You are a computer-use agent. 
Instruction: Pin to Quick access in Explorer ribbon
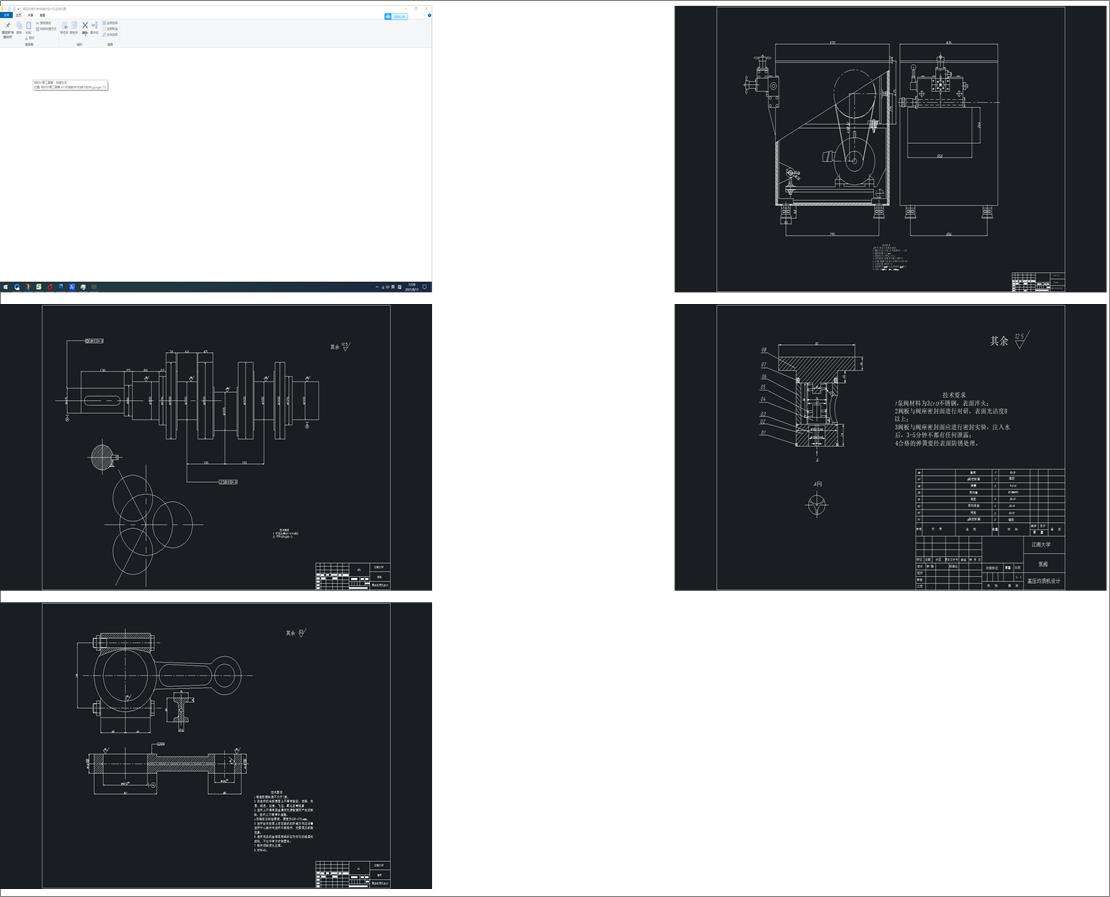(x=8, y=30)
